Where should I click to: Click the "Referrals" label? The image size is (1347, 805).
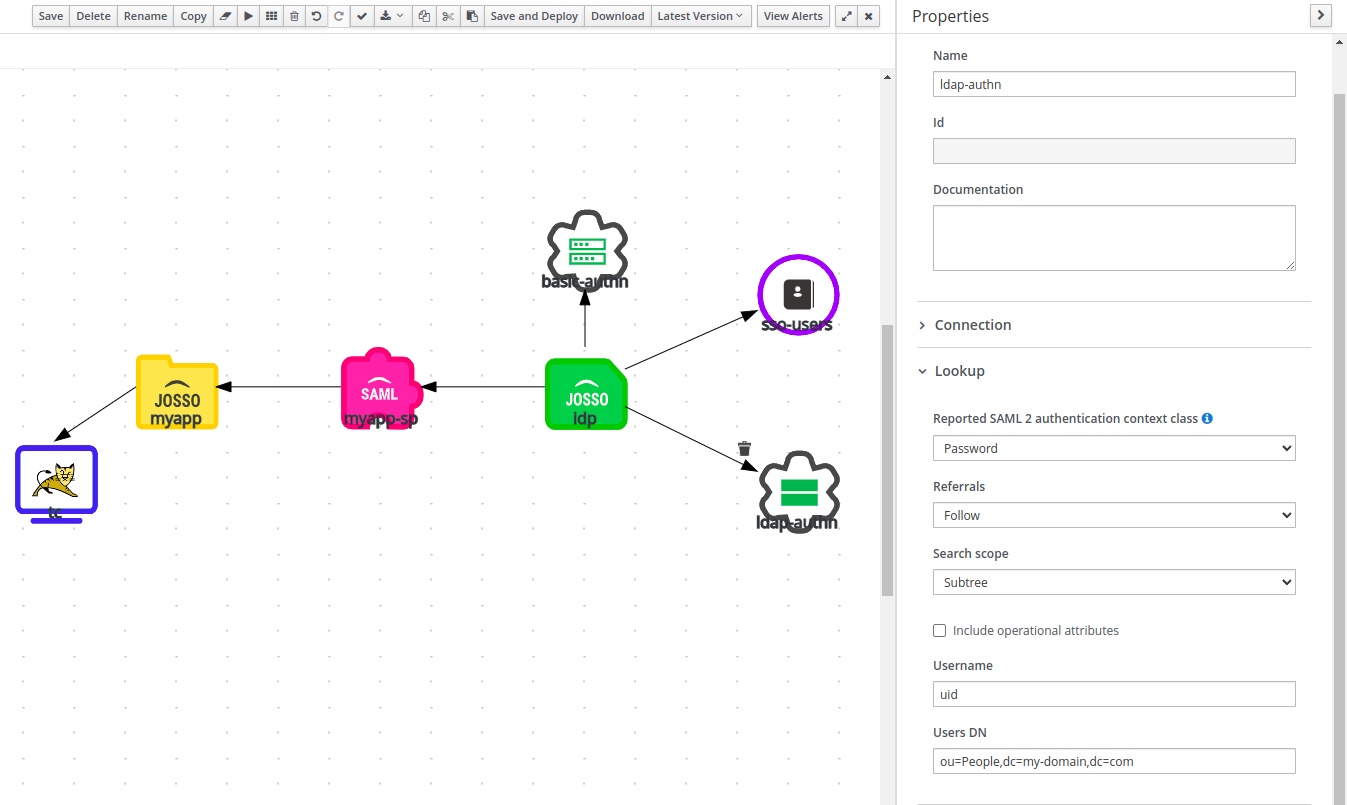coord(959,486)
